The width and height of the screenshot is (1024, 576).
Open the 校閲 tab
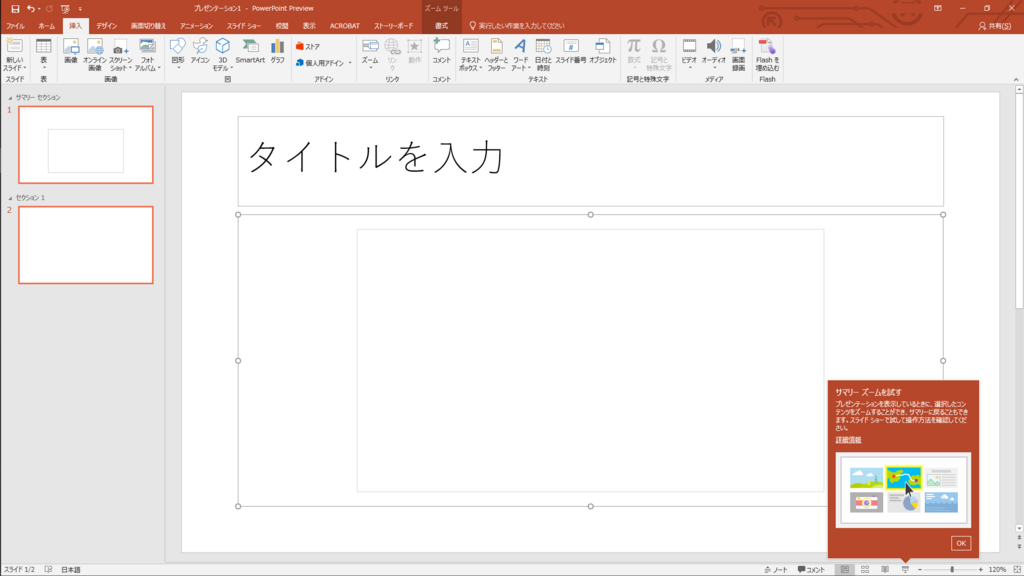(282, 26)
